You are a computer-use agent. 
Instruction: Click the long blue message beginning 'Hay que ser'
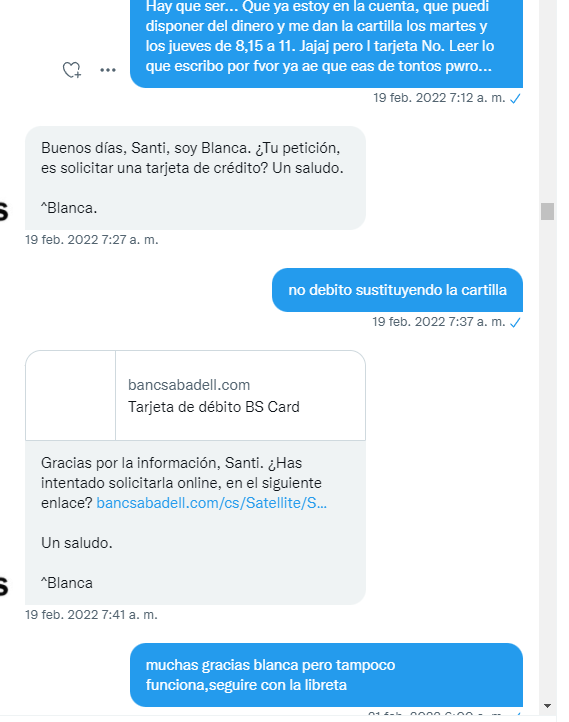pos(326,44)
